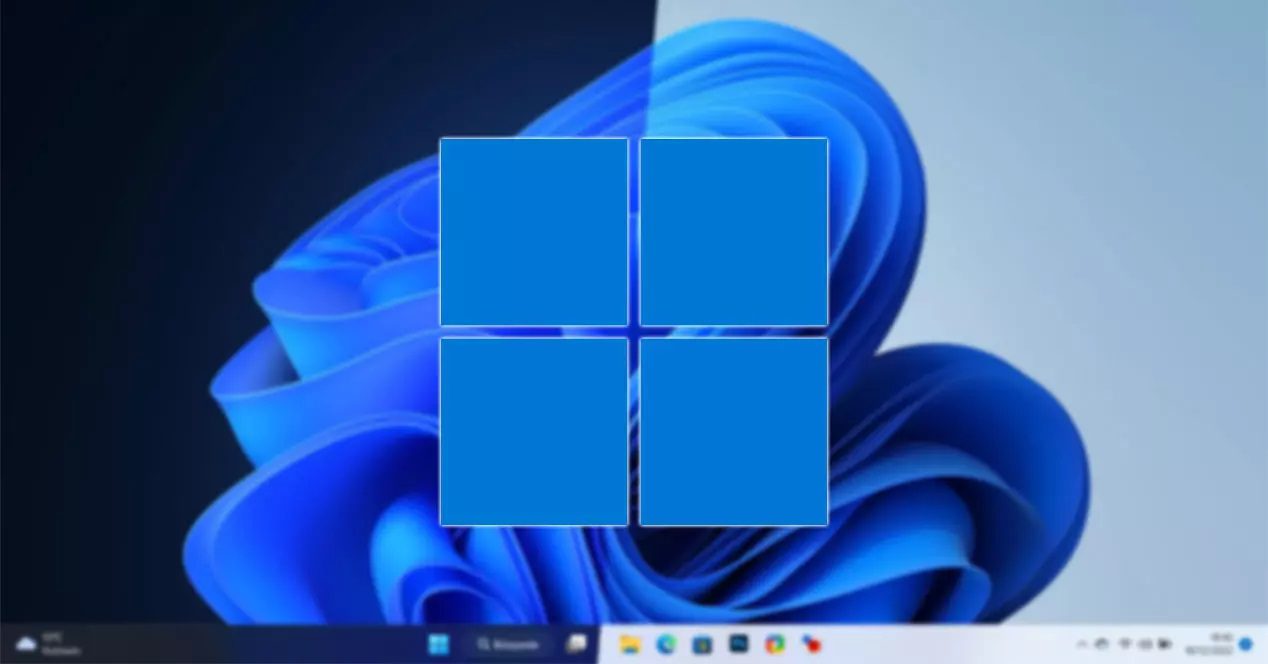This screenshot has height=664, width=1268.
Task: Open Task View from the taskbar
Action: pos(575,644)
